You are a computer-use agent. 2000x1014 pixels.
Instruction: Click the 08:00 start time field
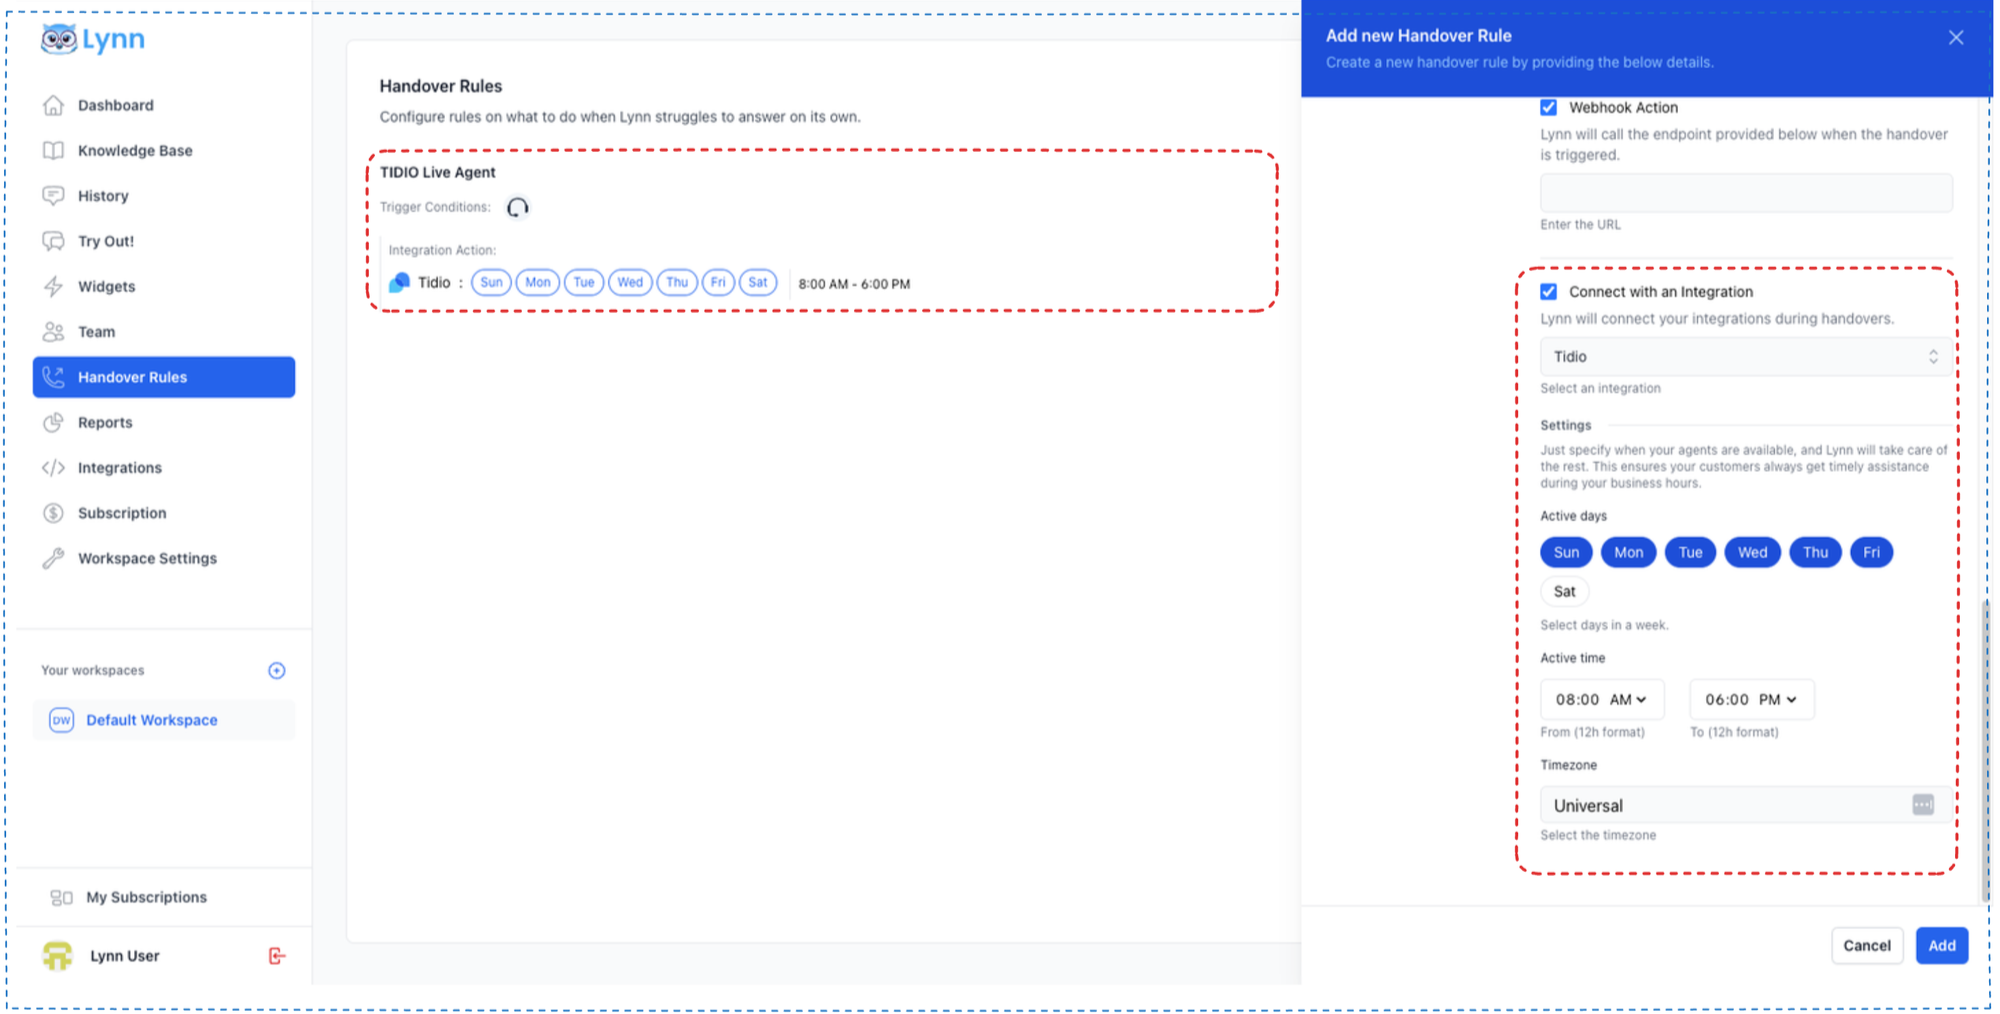[1577, 699]
